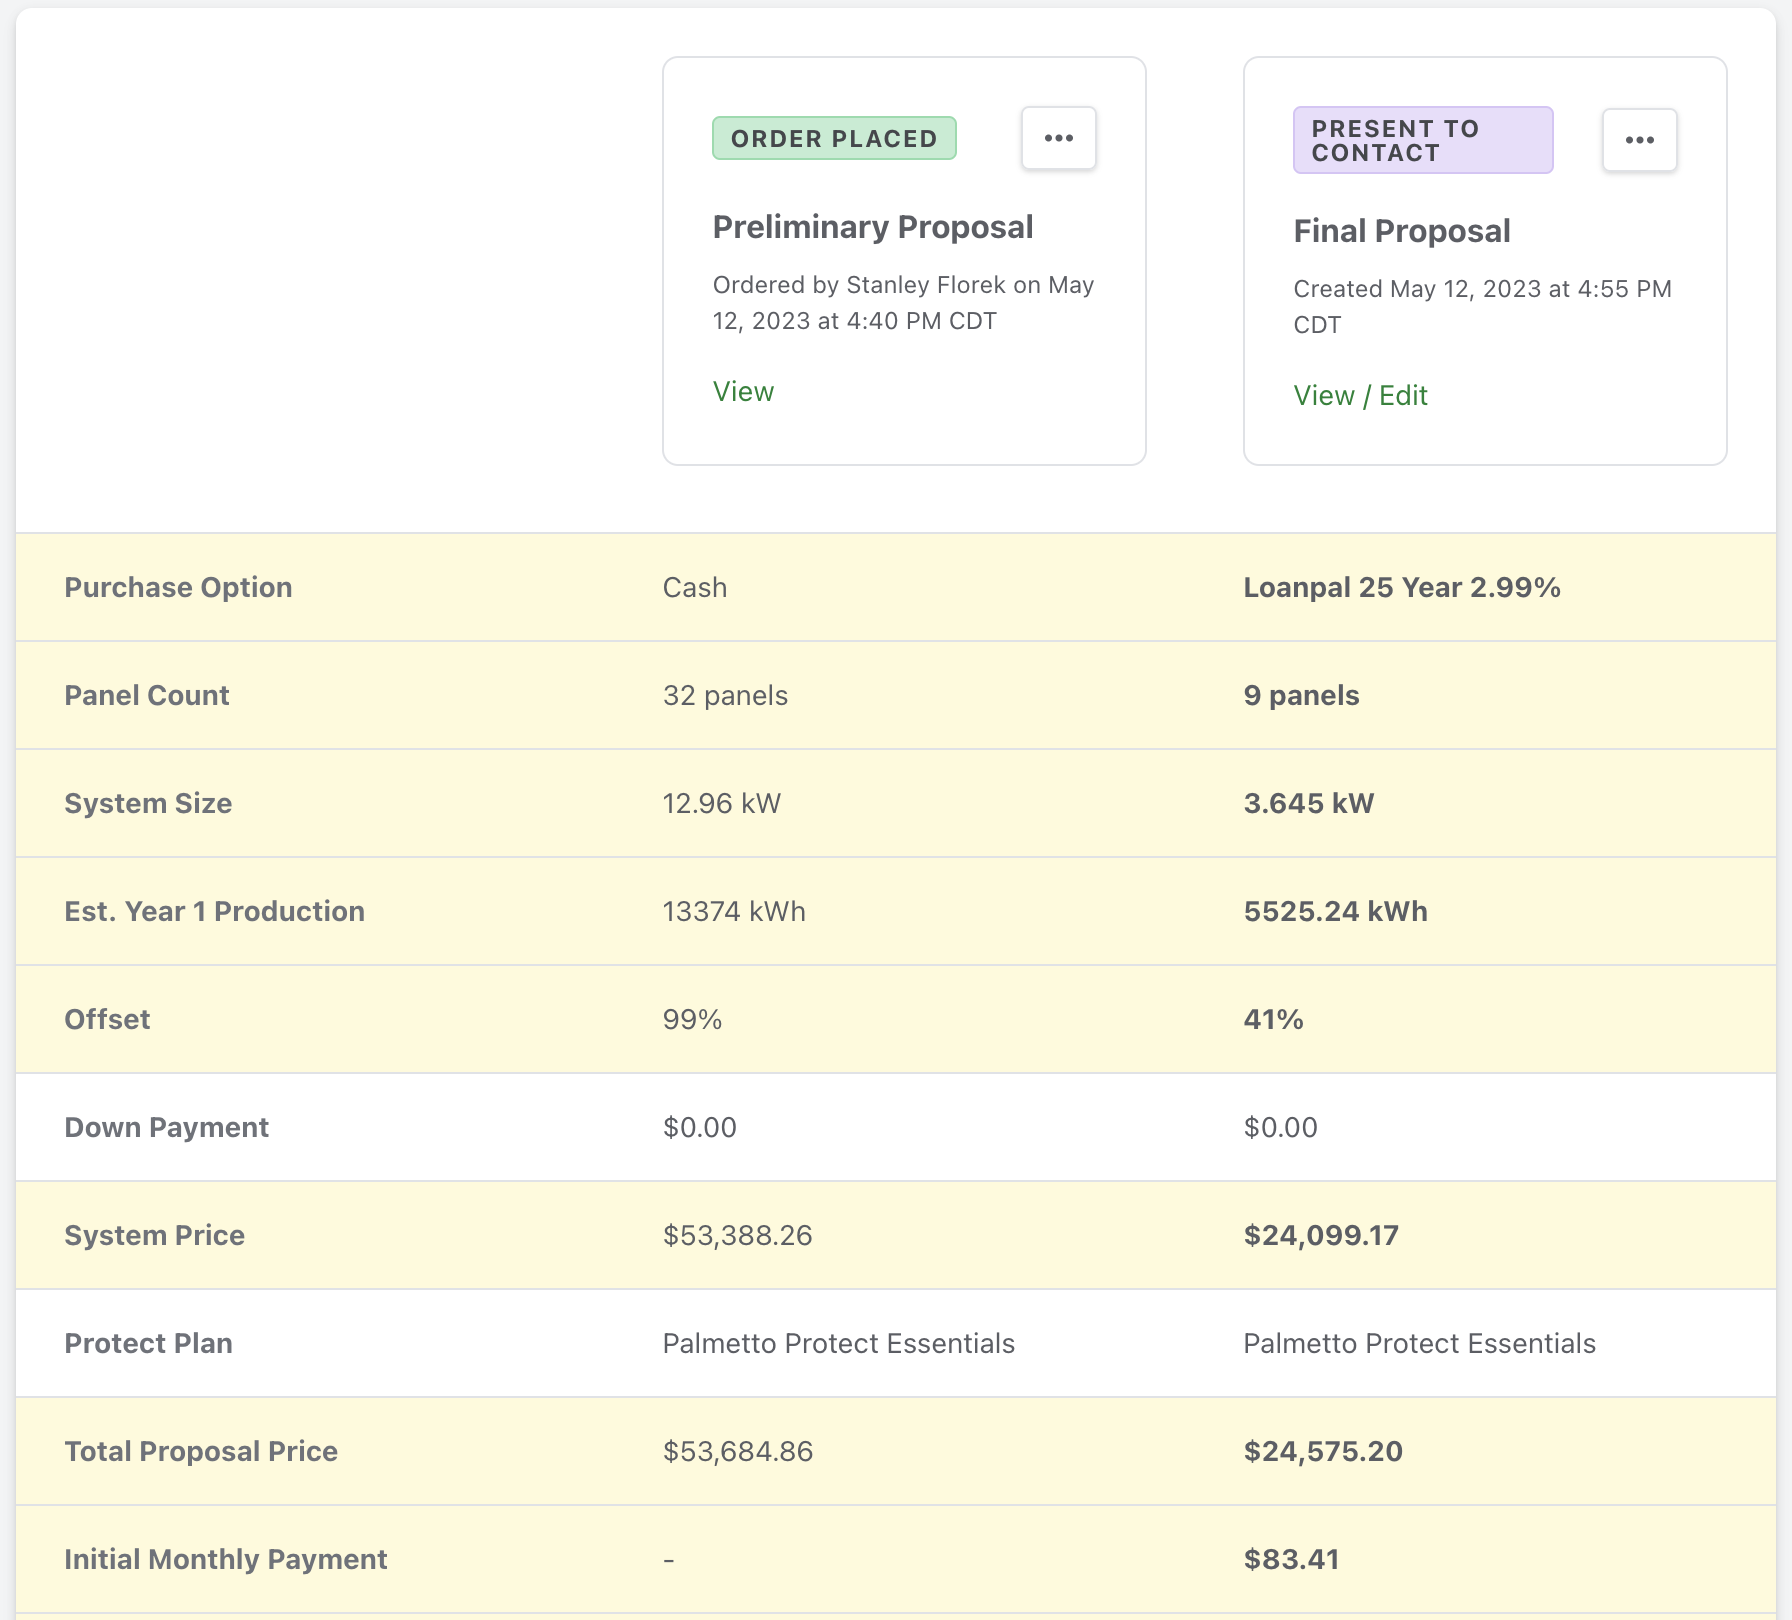Click the PRESENT TO CONTACT status badge
Screen dimensions: 1792x1620
click(1423, 140)
